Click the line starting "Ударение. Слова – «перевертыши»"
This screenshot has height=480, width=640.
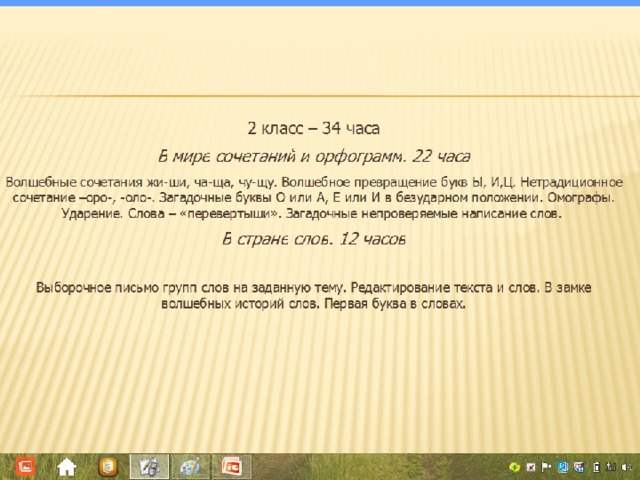tap(312, 213)
